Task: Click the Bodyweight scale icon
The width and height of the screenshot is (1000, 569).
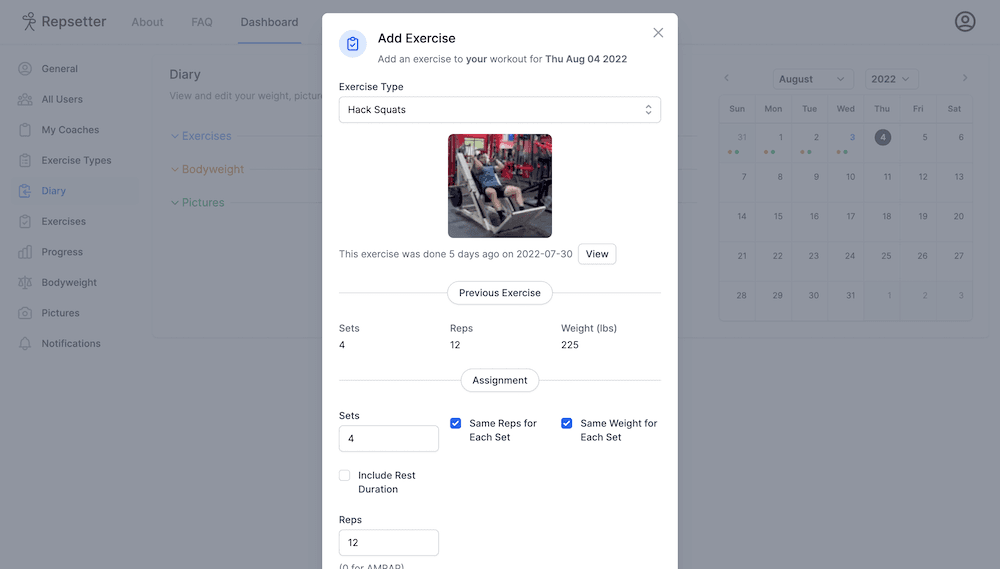Action: (x=25, y=283)
